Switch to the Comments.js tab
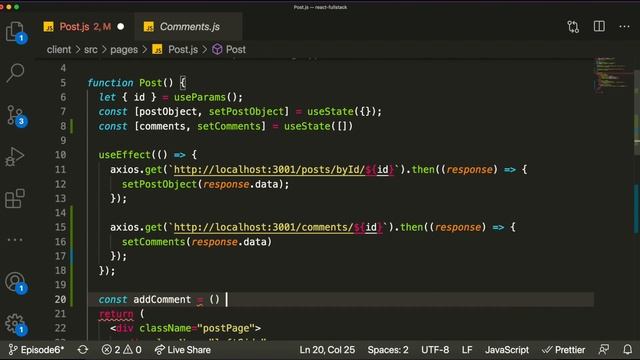The image size is (640, 360). click(x=189, y=27)
